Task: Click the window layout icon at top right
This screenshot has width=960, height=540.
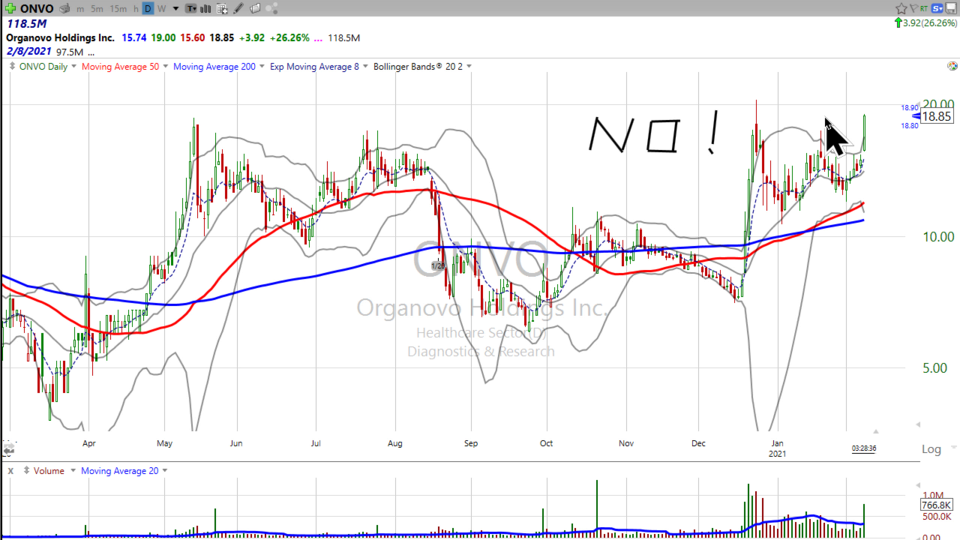Action: tap(952, 8)
